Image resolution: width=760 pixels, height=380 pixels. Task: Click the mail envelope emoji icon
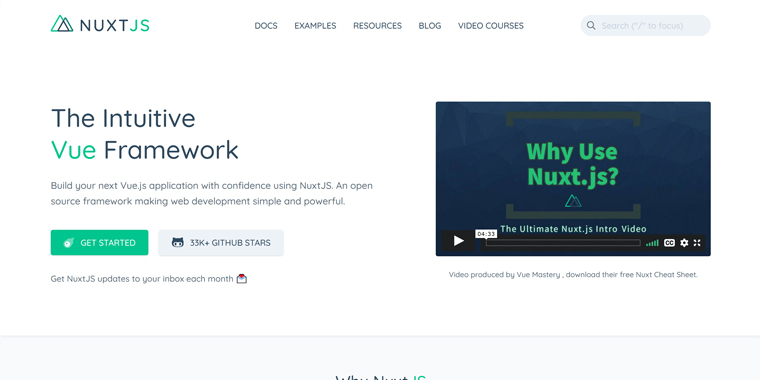point(241,279)
